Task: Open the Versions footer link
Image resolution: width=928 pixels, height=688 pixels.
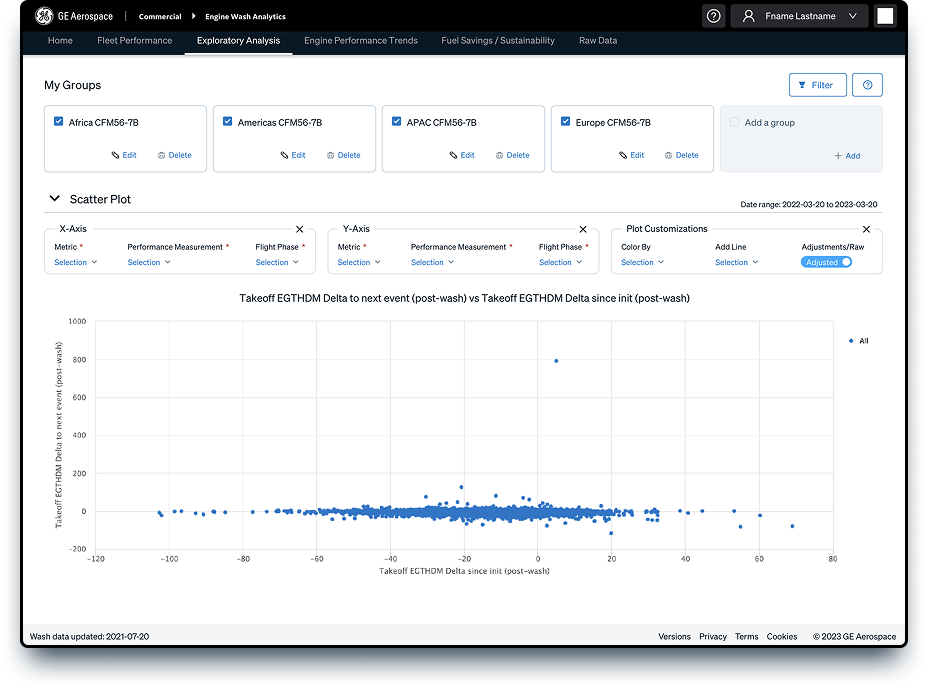Action: coord(674,636)
